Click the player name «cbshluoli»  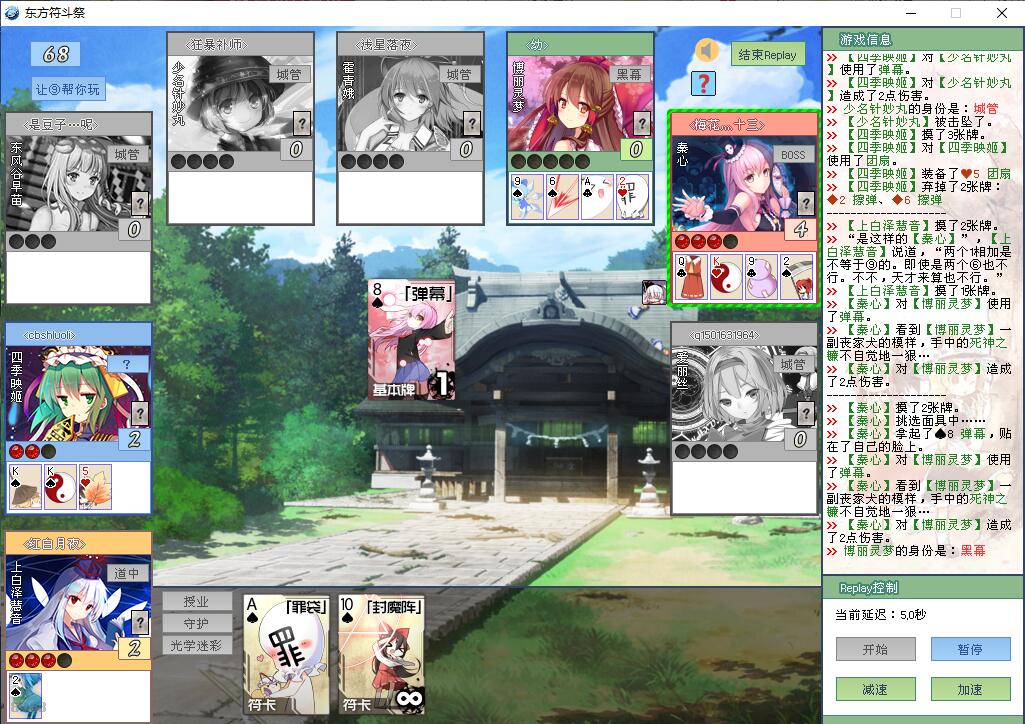(x=50, y=335)
